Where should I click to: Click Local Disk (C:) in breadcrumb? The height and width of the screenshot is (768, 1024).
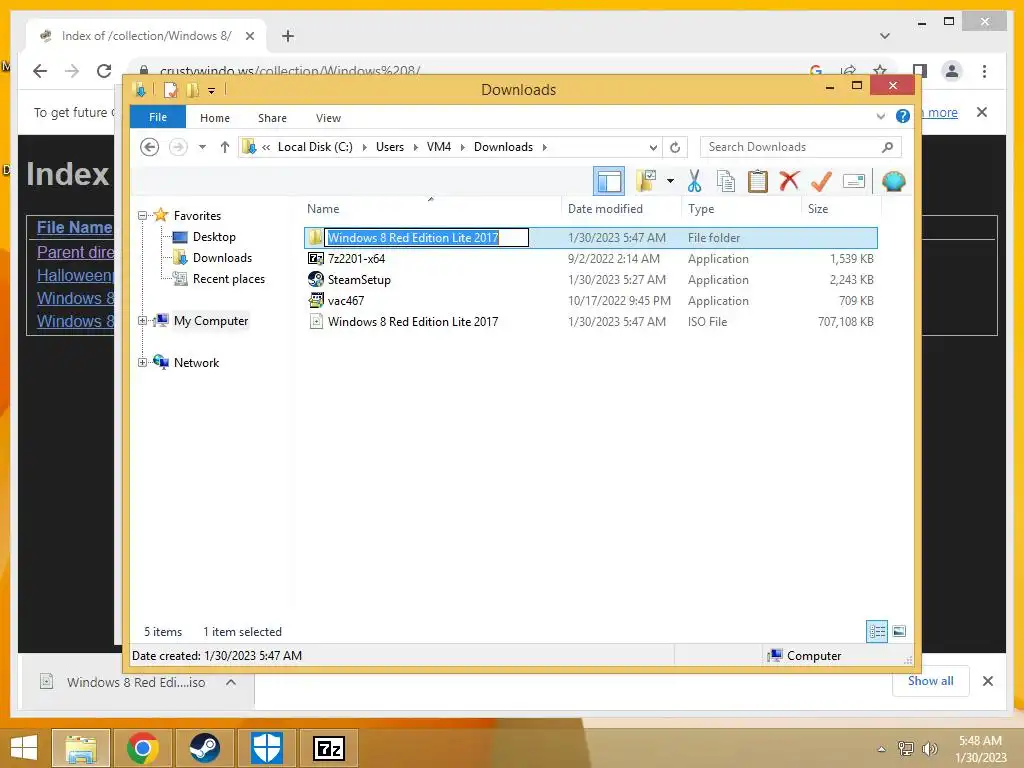[x=315, y=147]
